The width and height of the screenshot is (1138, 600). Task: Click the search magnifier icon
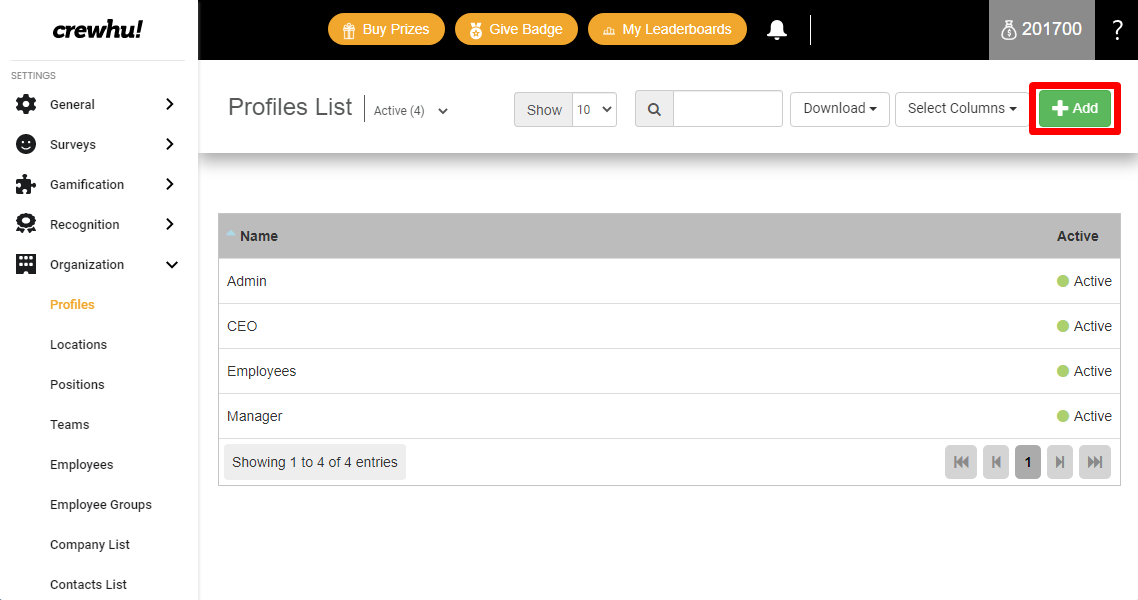click(x=654, y=109)
